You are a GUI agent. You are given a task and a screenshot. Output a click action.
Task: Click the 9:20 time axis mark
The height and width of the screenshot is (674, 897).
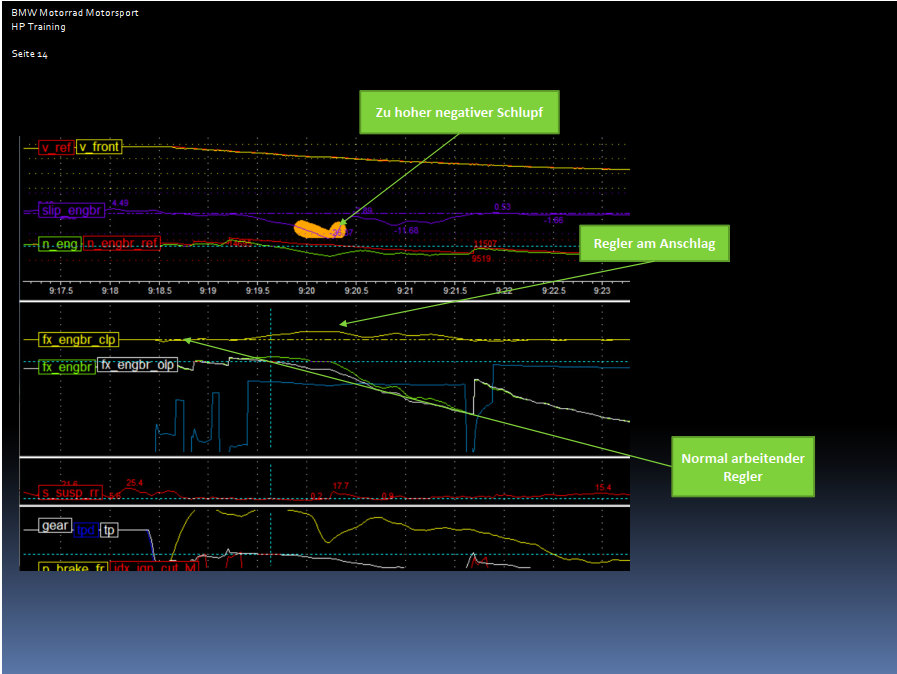[x=306, y=291]
